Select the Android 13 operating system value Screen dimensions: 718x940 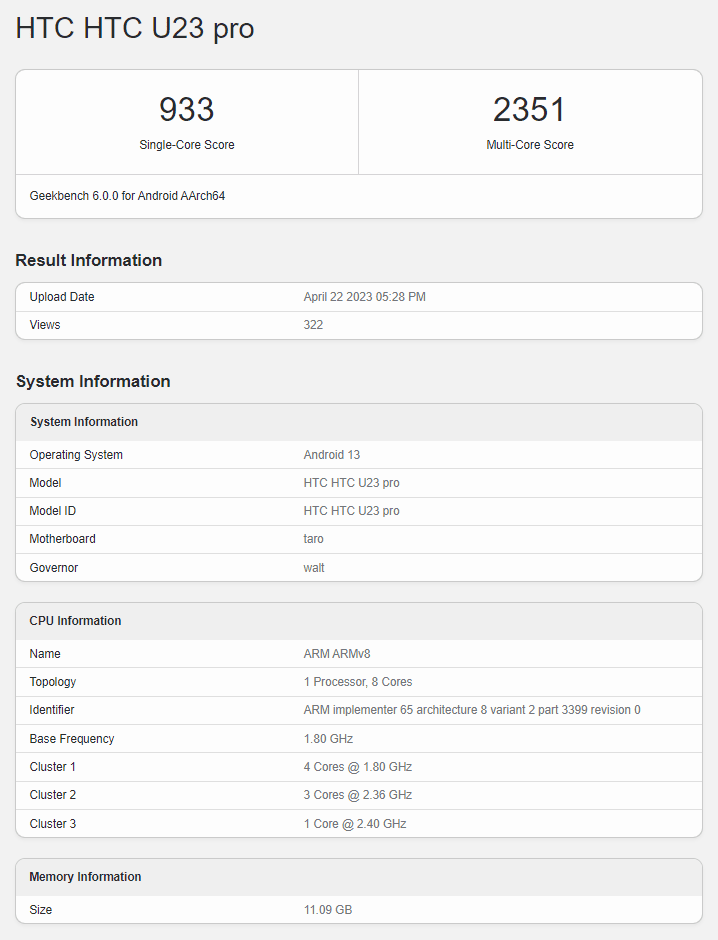click(x=331, y=455)
